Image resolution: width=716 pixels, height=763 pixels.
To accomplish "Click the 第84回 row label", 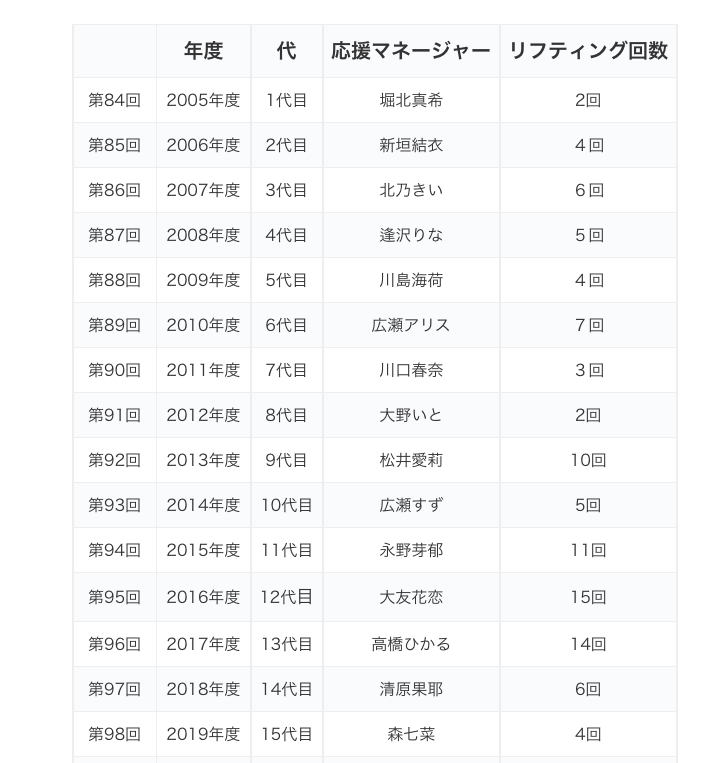I will pyautogui.click(x=114, y=100).
